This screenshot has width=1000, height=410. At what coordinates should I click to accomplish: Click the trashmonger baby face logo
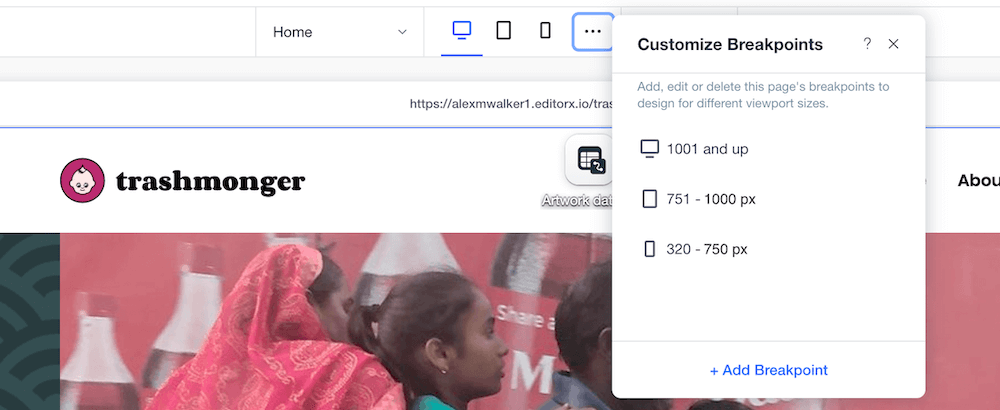point(82,180)
